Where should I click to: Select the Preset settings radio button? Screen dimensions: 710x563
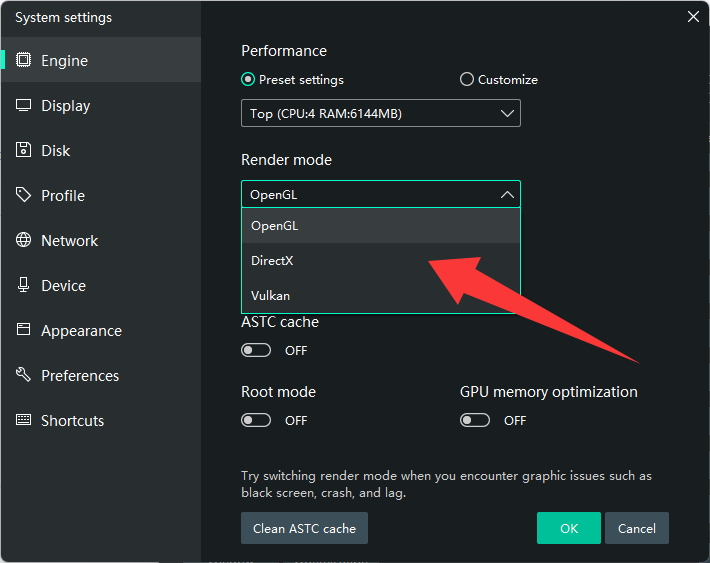pyautogui.click(x=248, y=80)
